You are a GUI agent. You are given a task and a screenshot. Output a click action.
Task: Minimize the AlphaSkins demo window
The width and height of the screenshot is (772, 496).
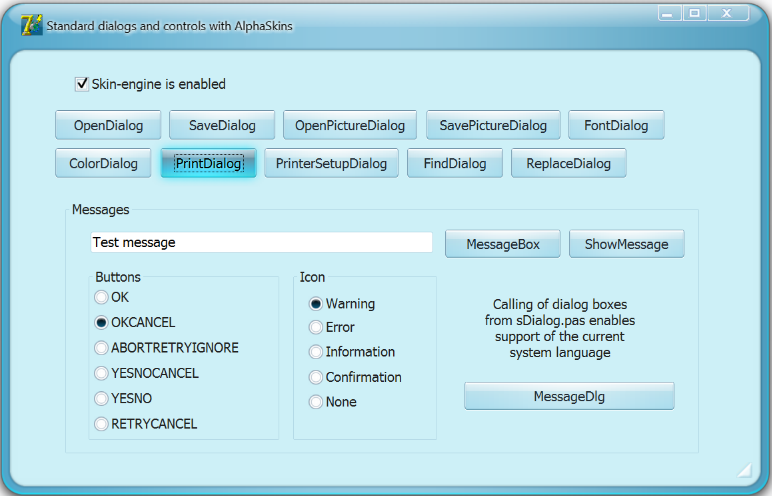[x=670, y=13]
